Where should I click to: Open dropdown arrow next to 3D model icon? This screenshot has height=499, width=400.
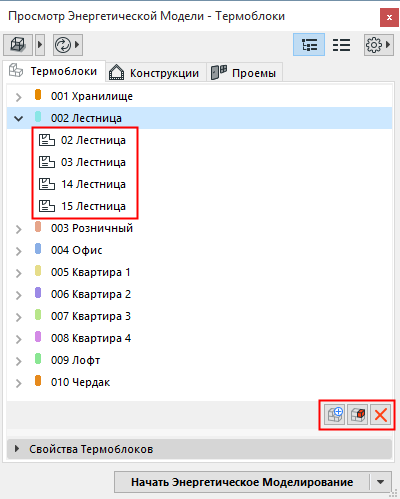[40, 44]
